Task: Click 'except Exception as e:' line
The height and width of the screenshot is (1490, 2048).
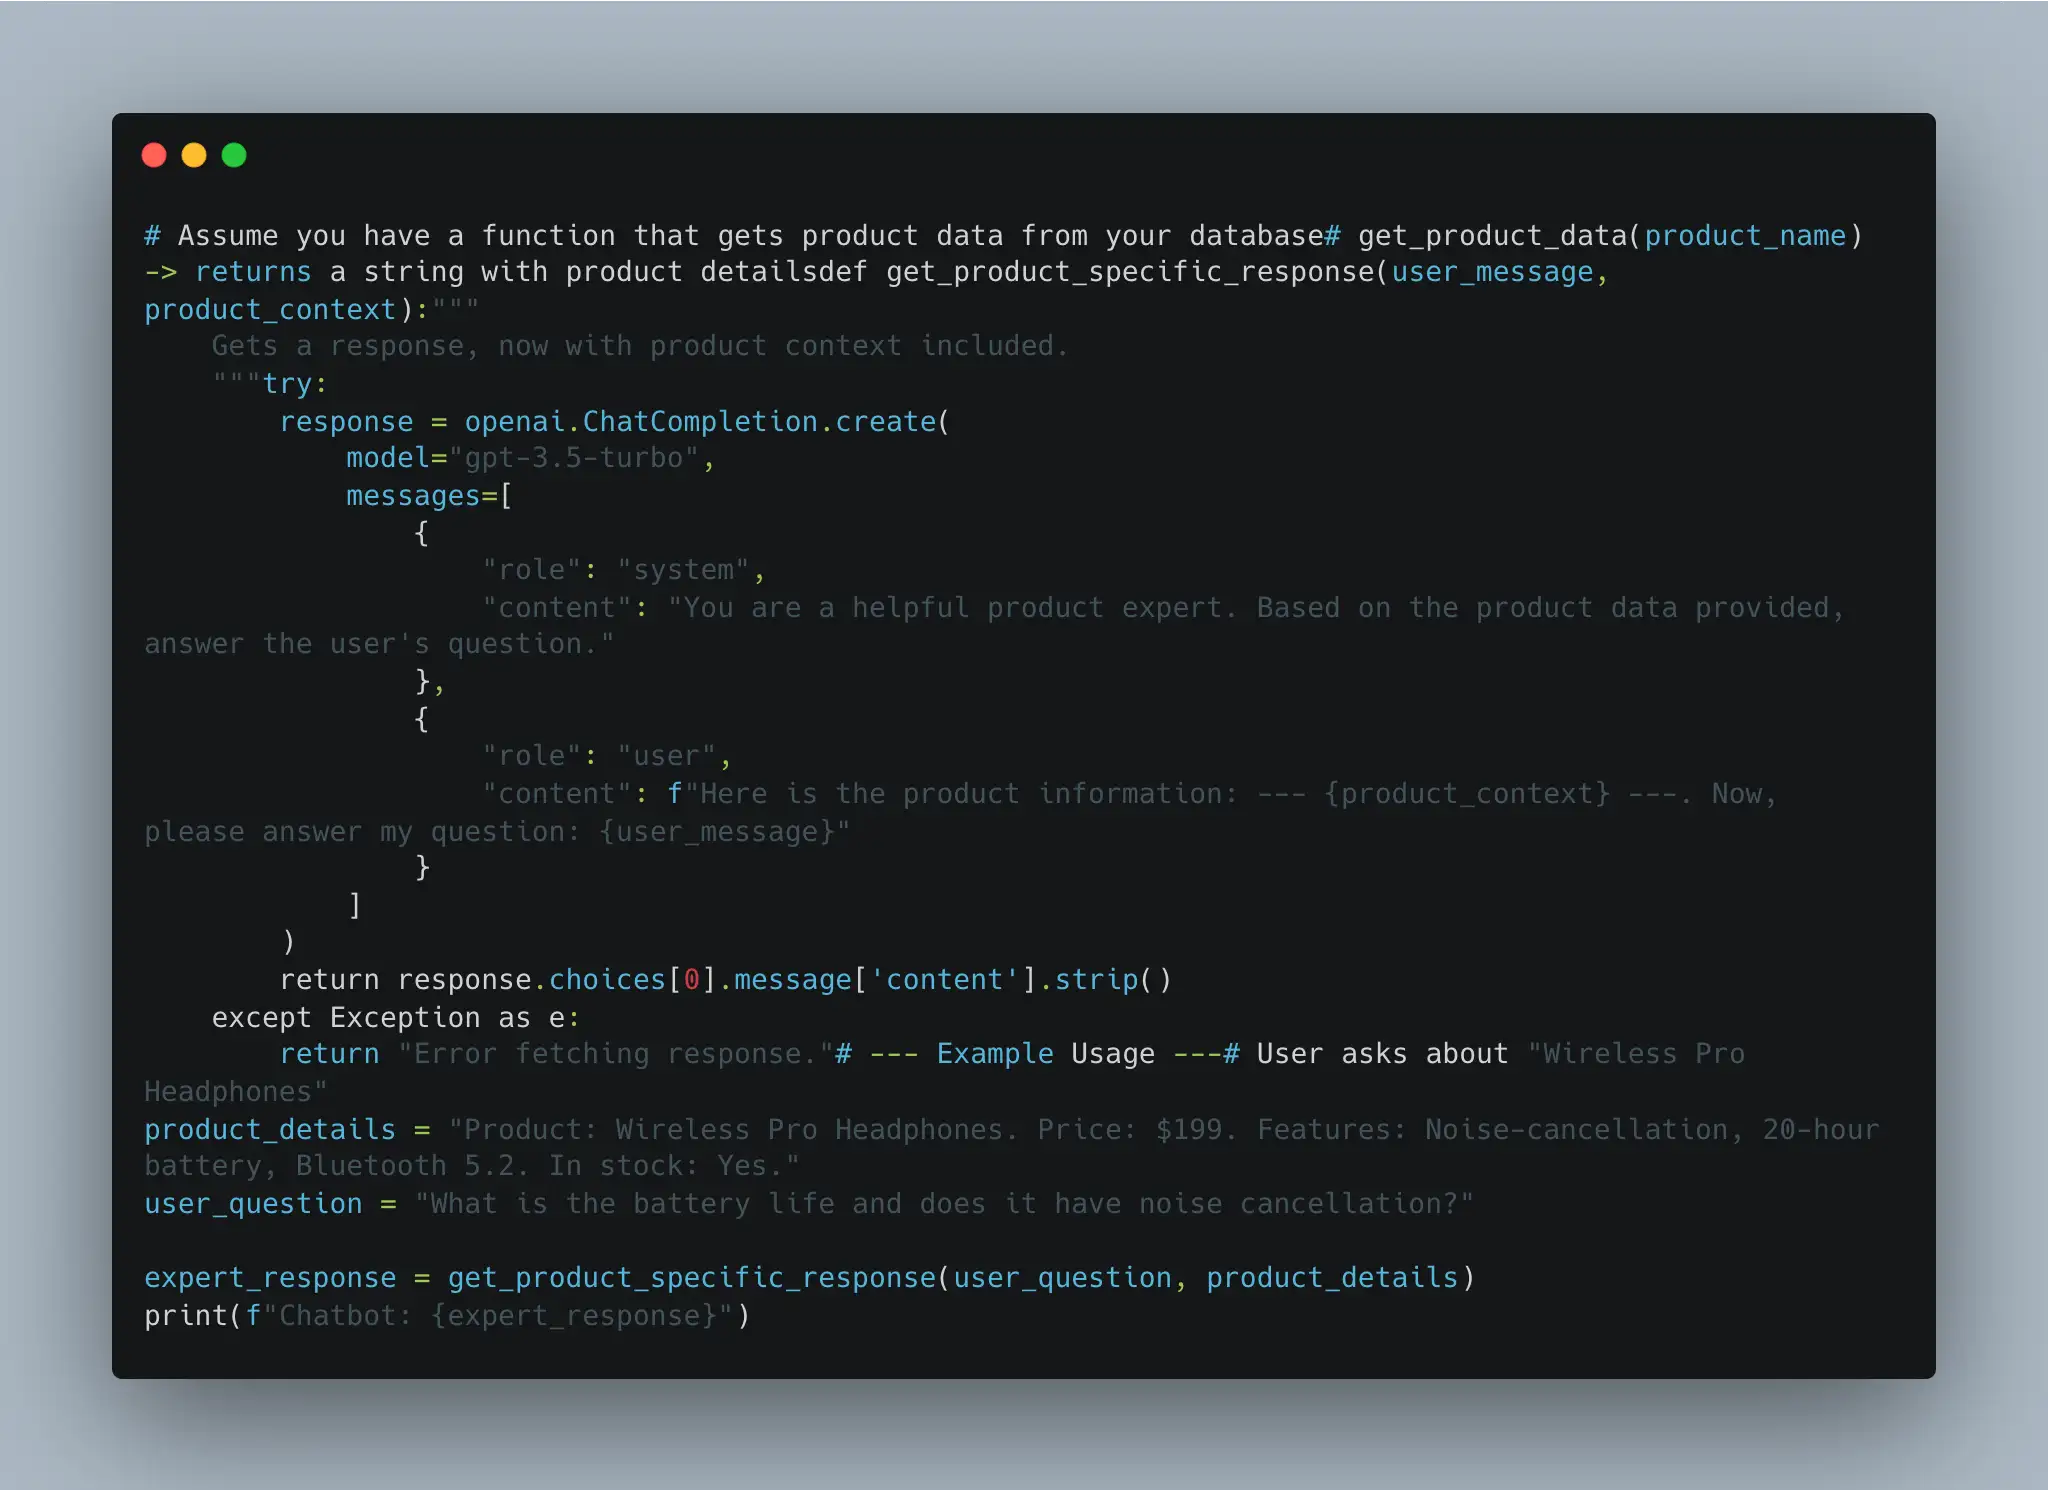Action: [395, 1018]
